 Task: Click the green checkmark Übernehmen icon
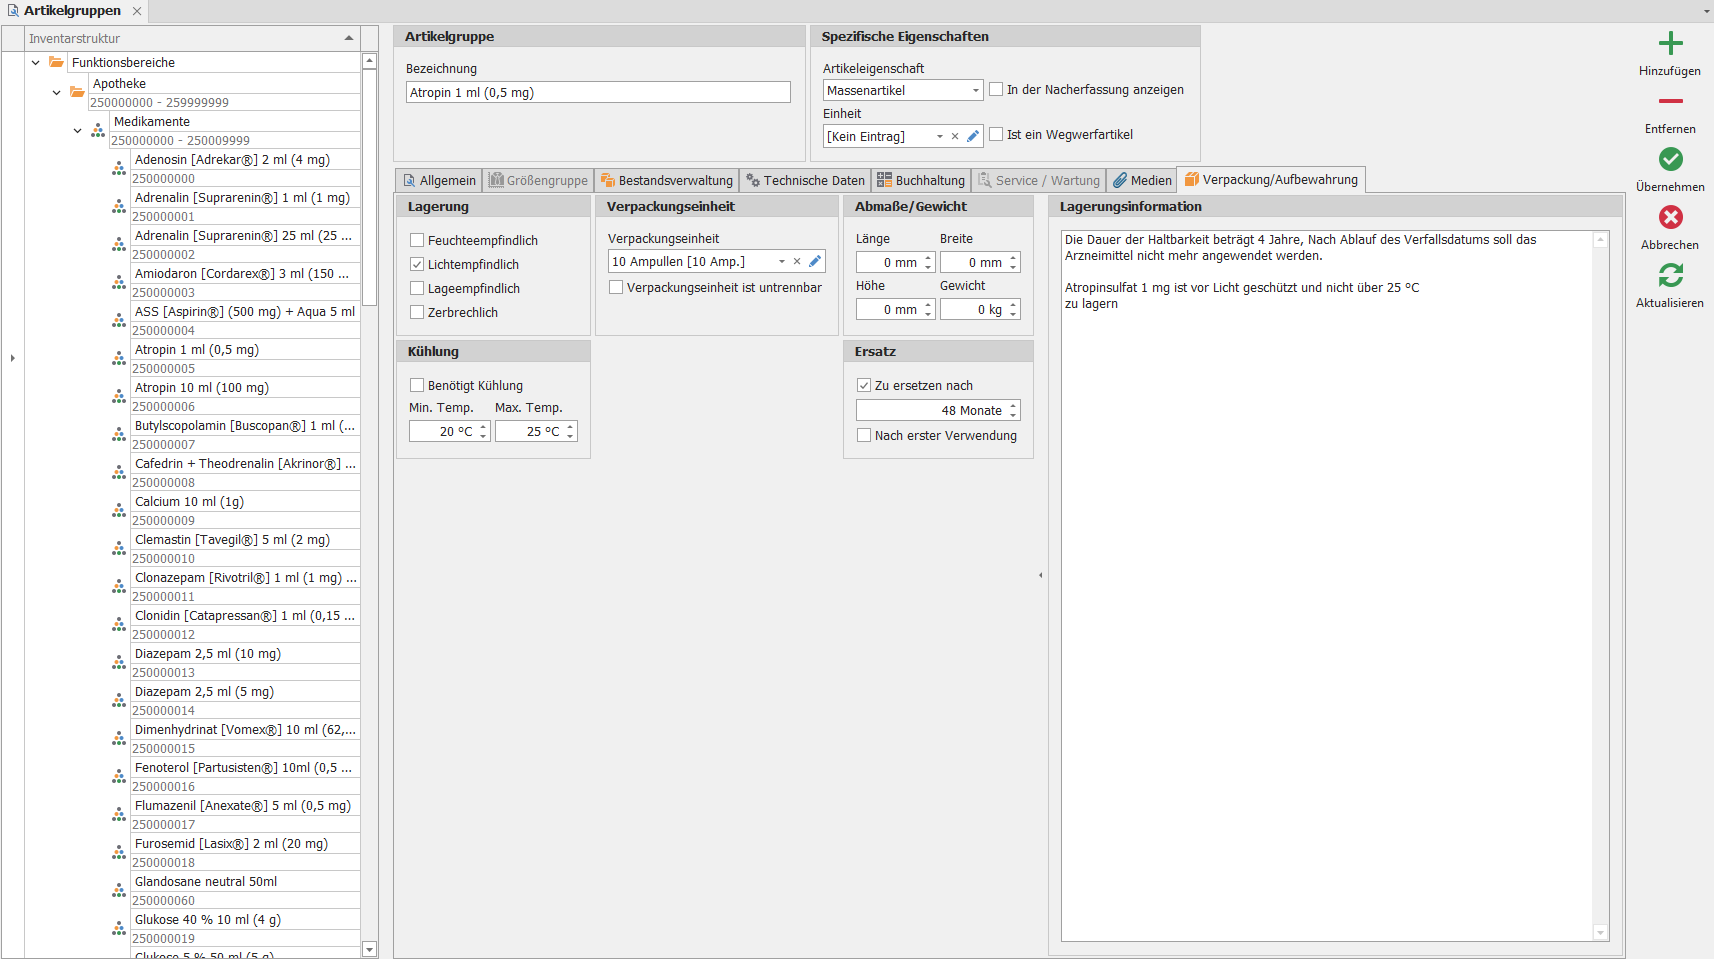pos(1670,159)
